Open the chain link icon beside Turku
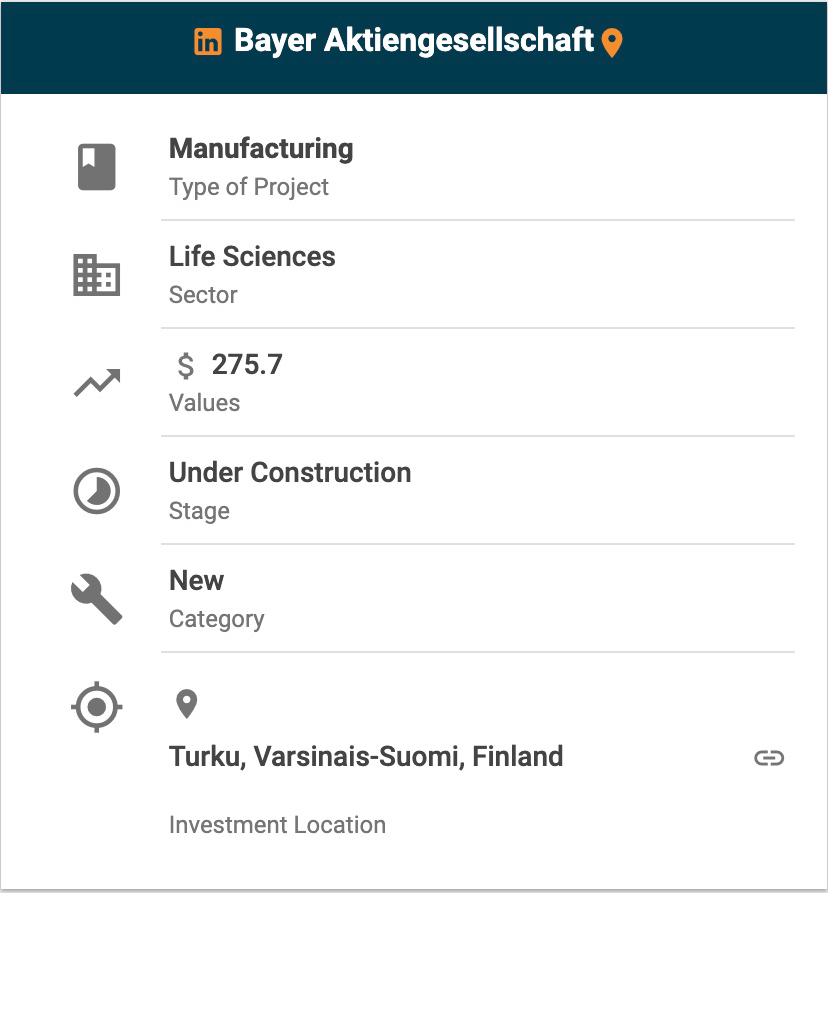The height and width of the screenshot is (1014, 828). (769, 758)
